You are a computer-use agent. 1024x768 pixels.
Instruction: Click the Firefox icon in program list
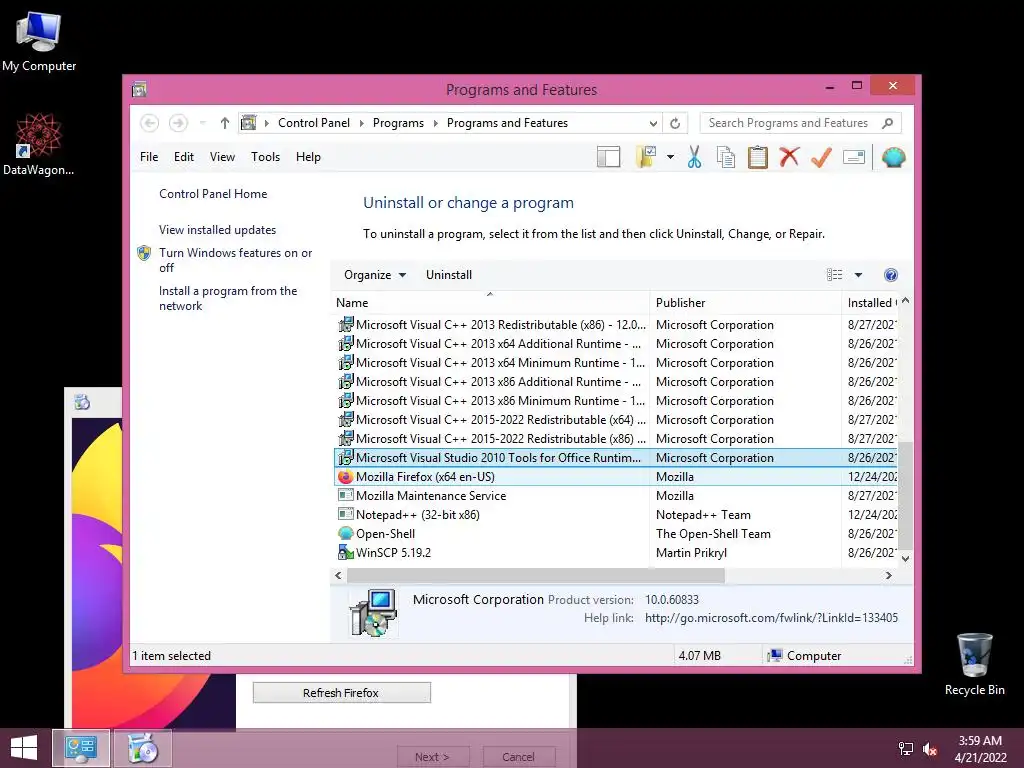pyautogui.click(x=345, y=477)
